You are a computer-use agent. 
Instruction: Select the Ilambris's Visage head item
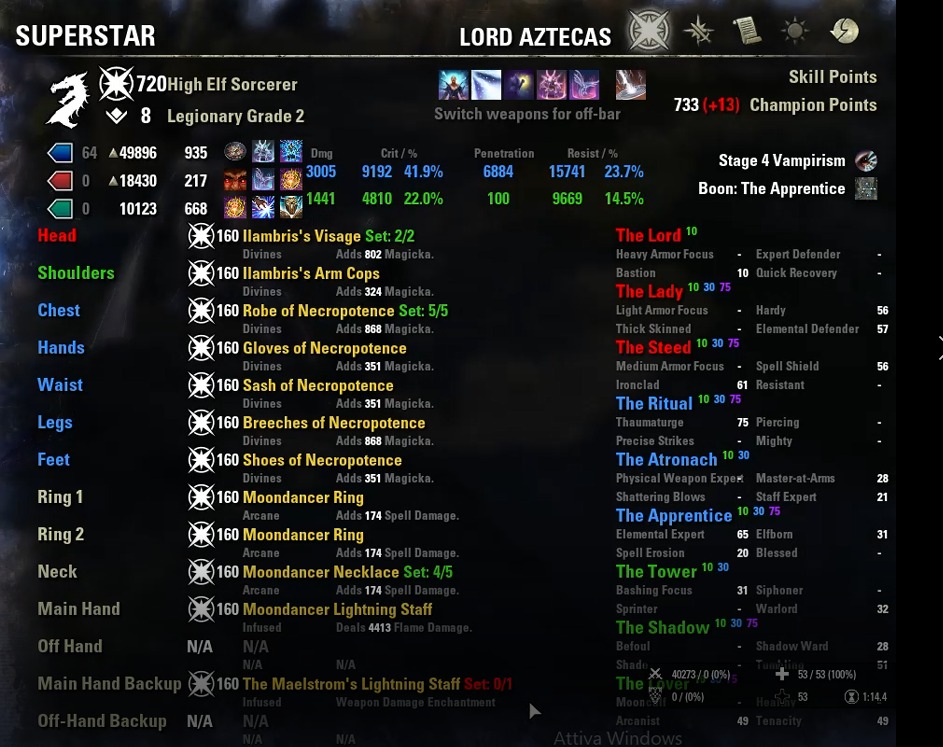click(301, 236)
